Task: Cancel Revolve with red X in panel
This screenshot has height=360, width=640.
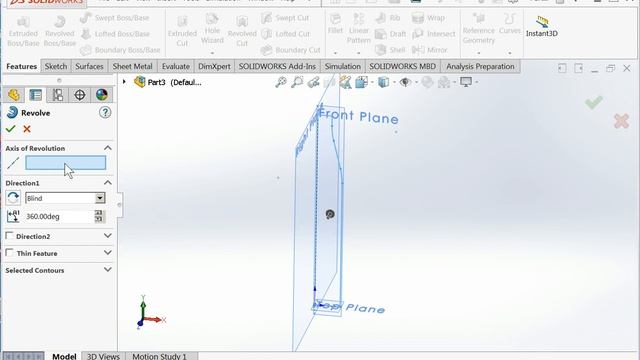Action: 27,129
